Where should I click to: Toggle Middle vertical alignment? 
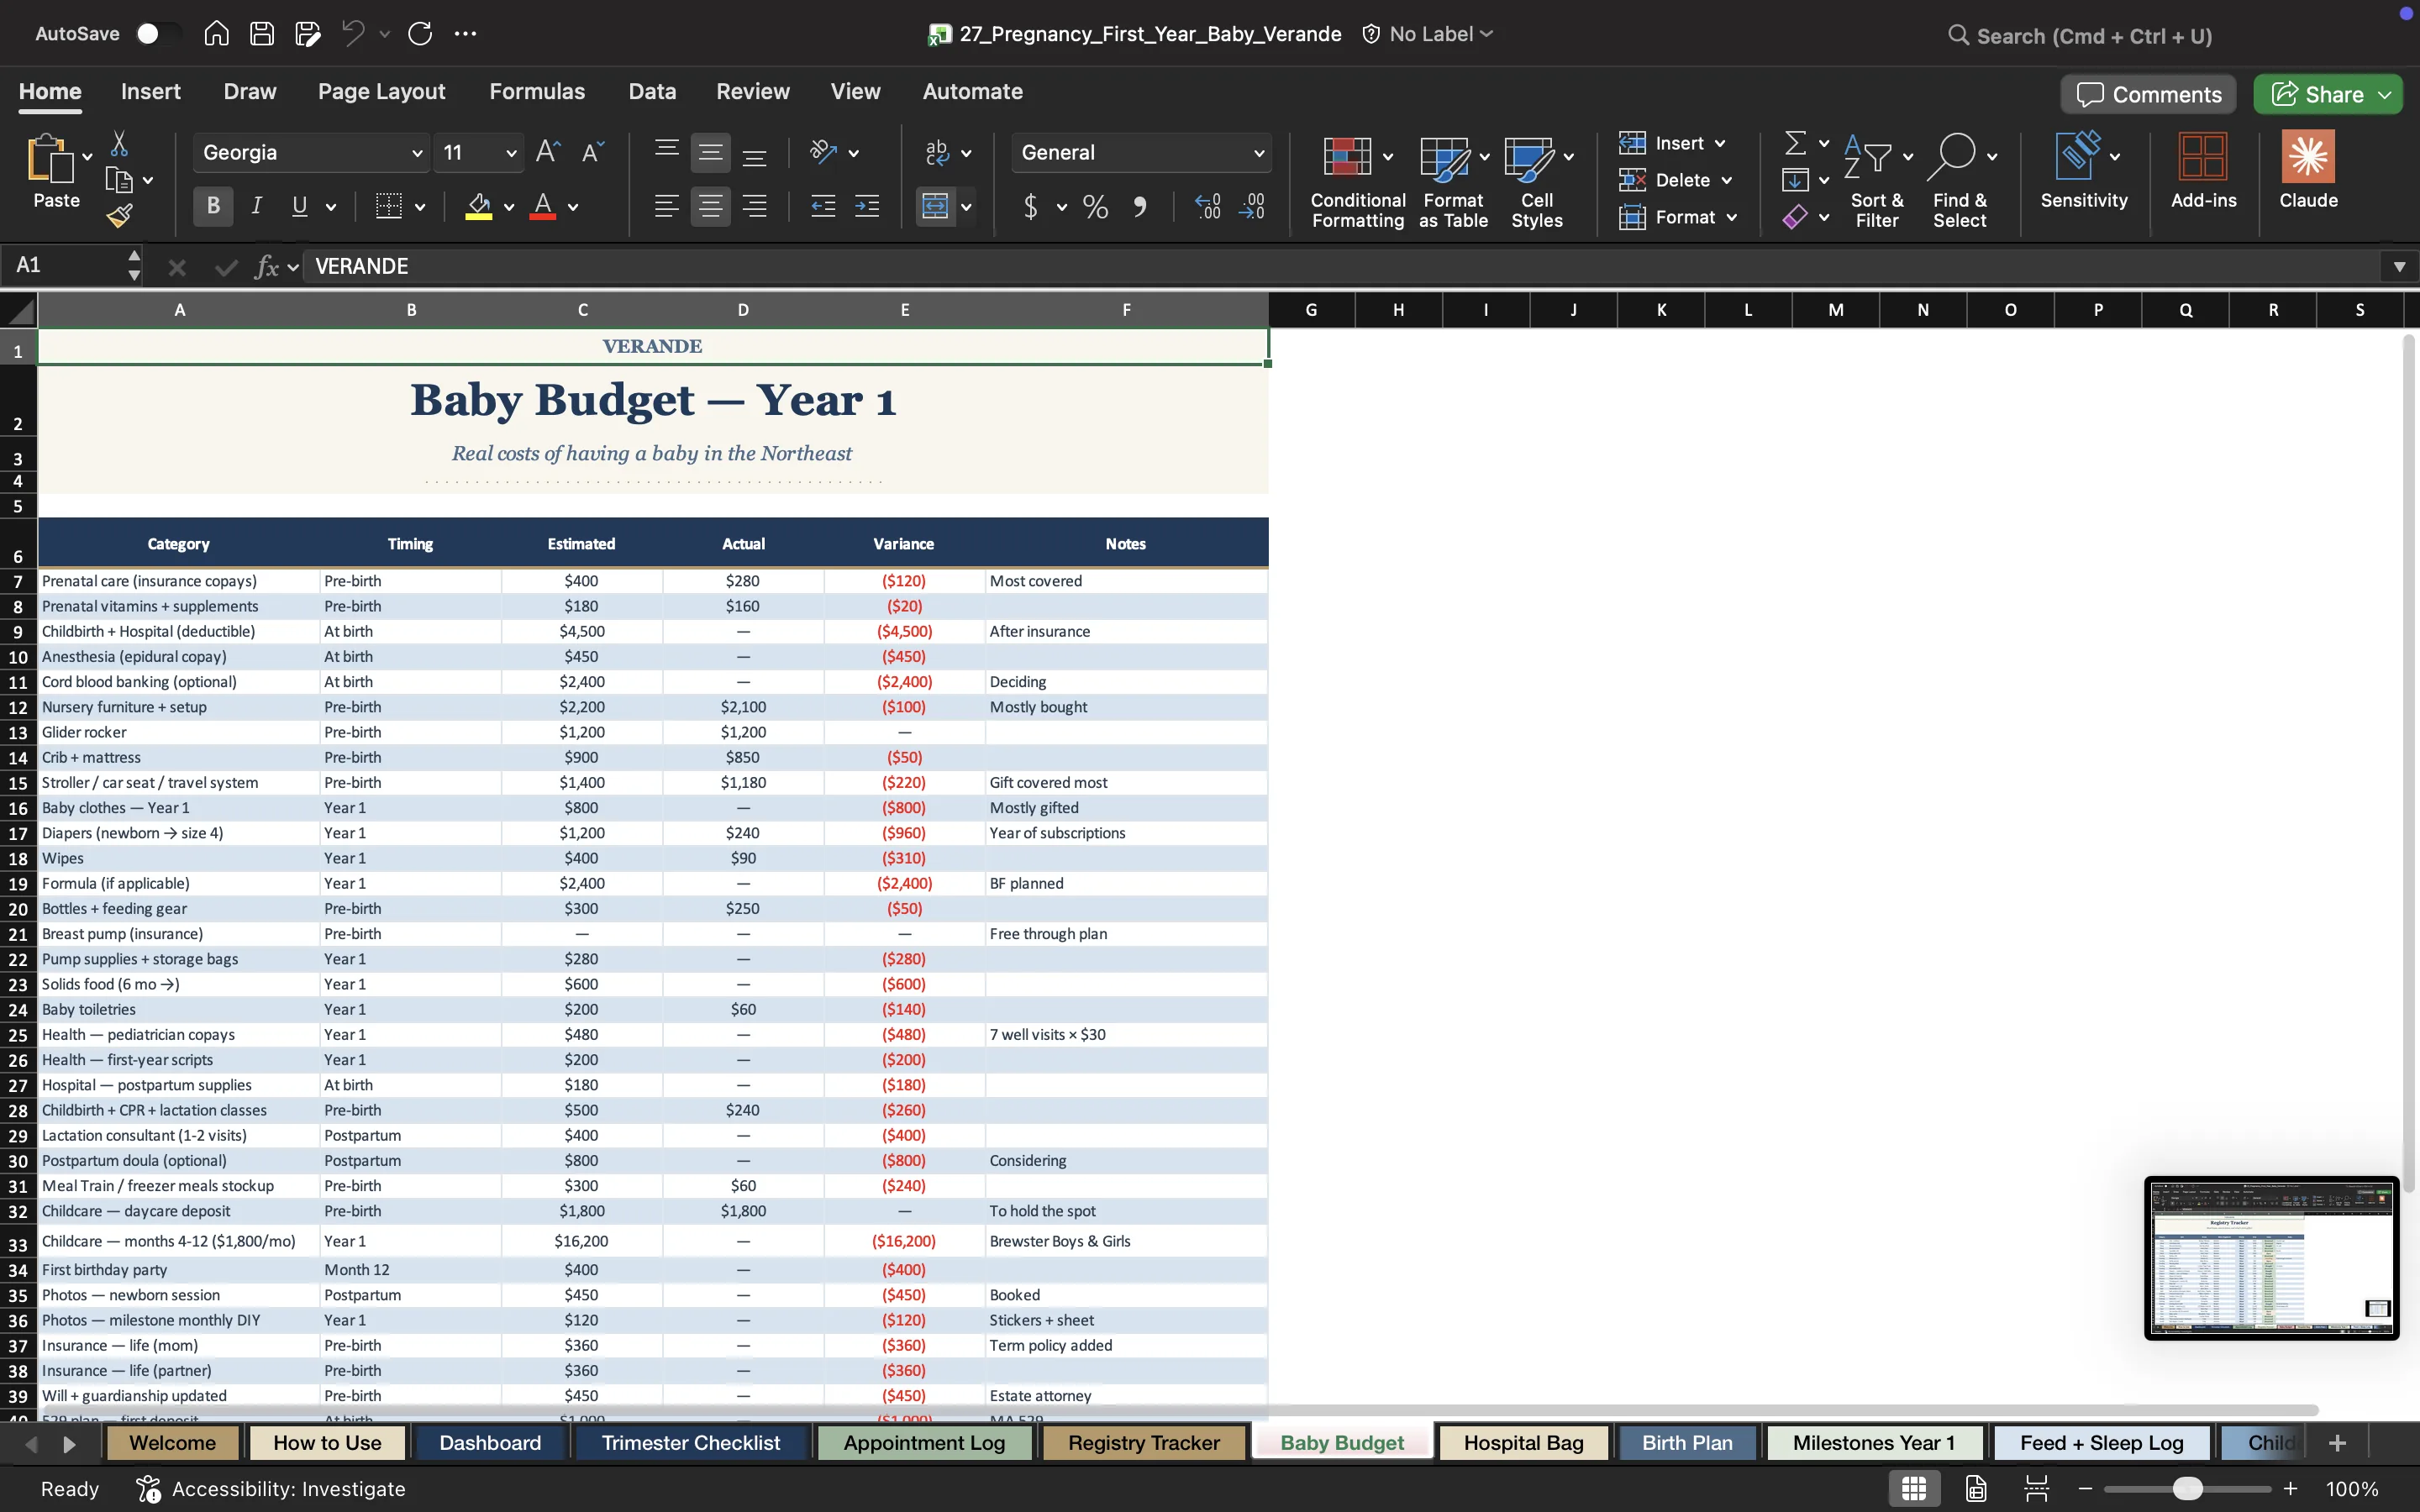(x=710, y=153)
